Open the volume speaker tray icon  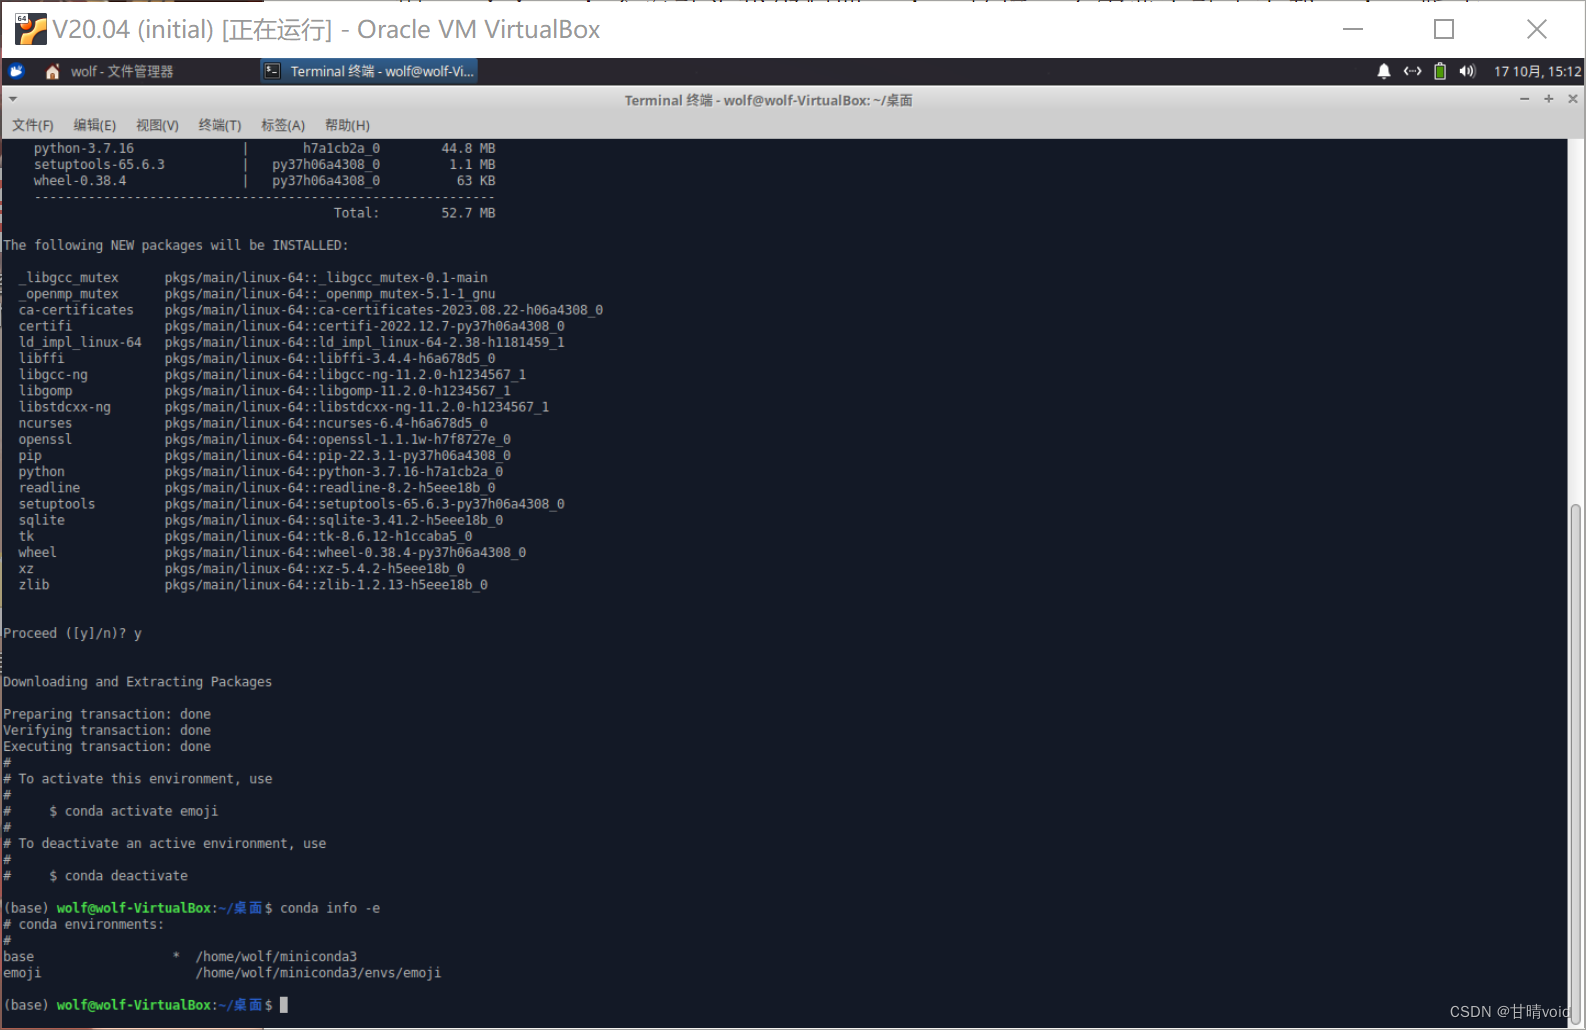(x=1467, y=71)
